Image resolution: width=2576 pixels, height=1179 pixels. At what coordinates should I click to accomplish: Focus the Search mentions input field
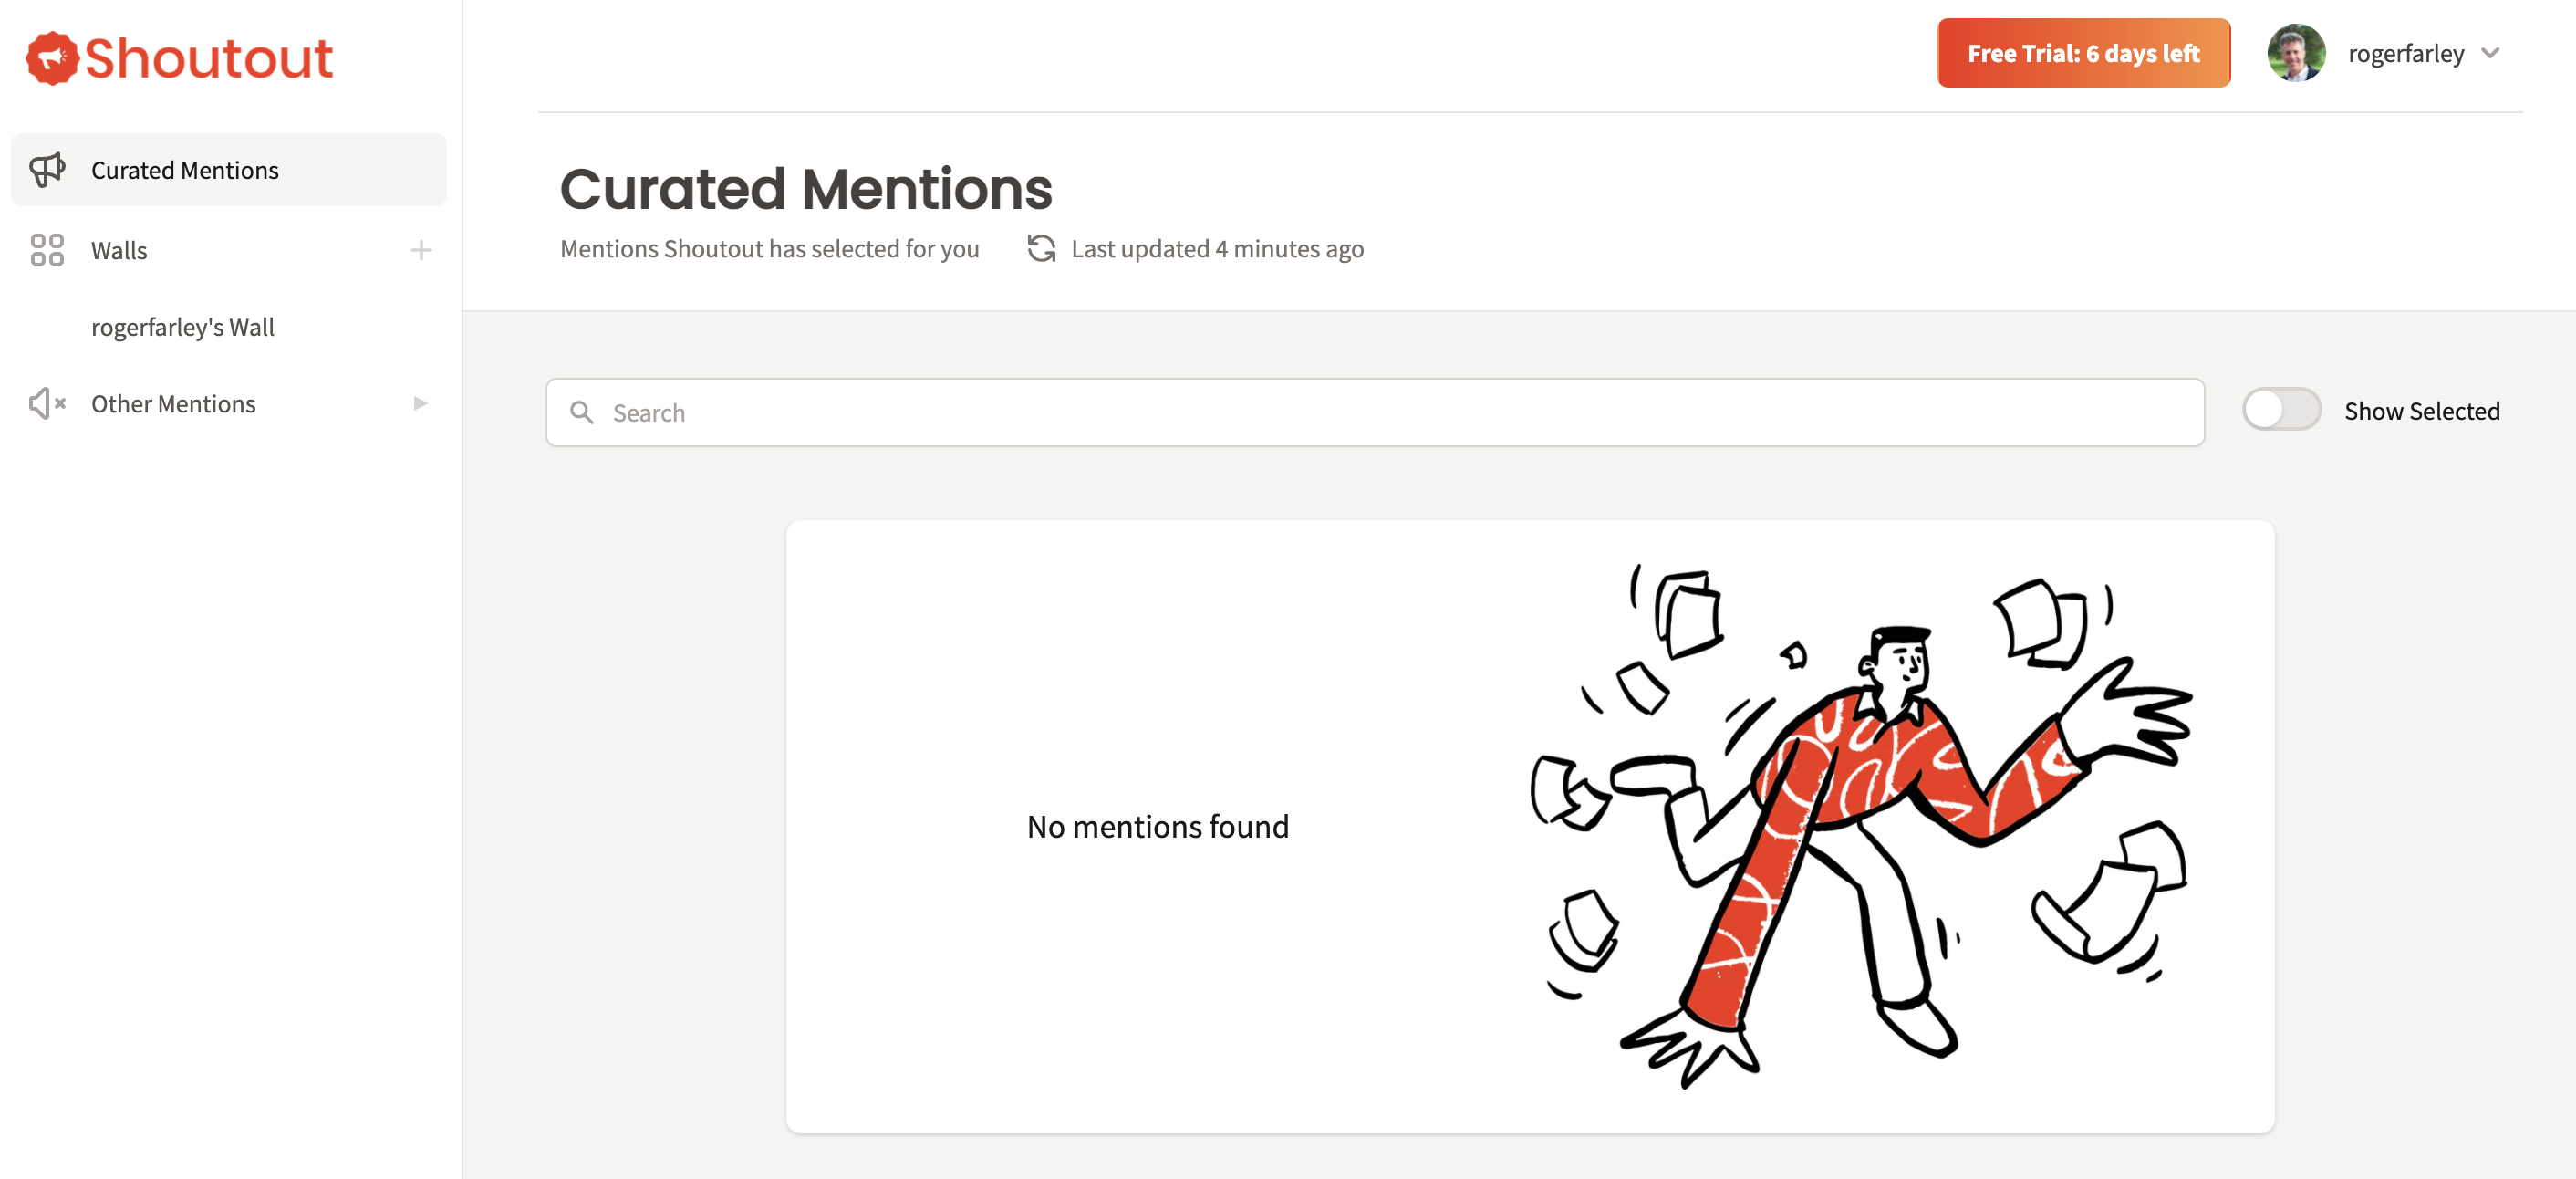[1375, 412]
